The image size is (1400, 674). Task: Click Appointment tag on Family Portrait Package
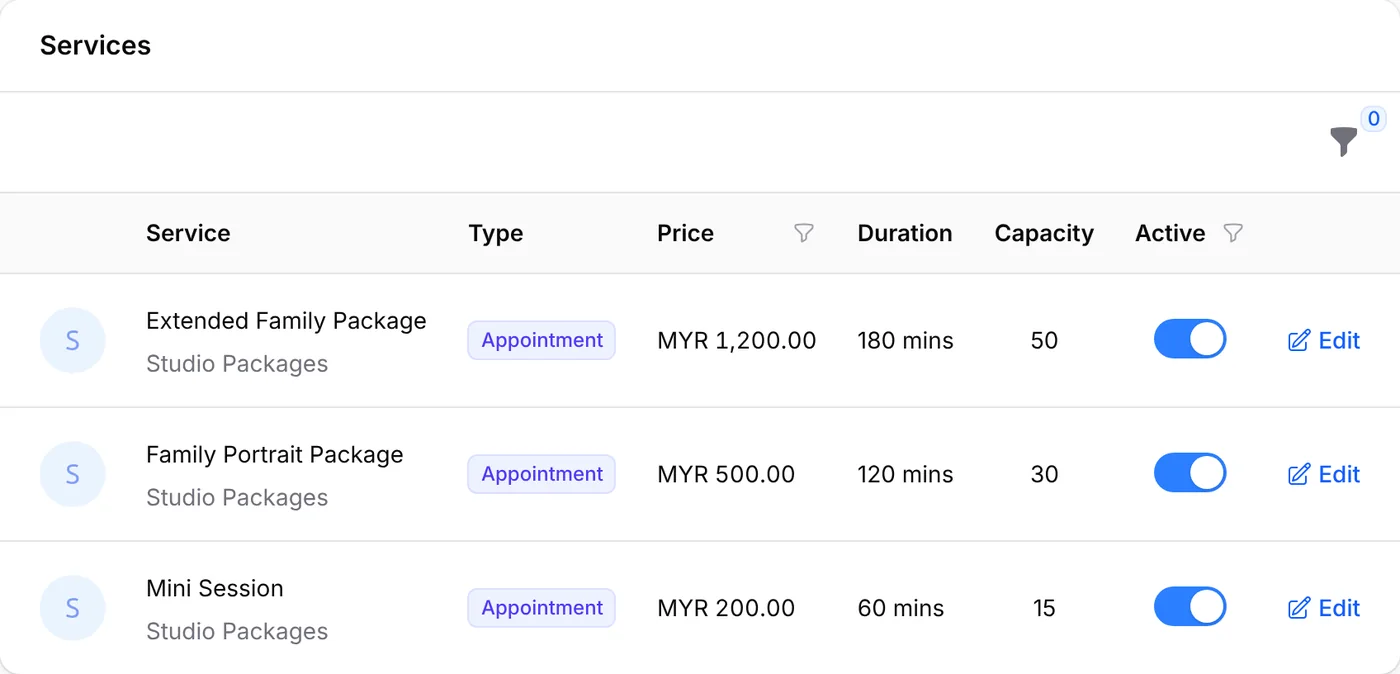541,474
